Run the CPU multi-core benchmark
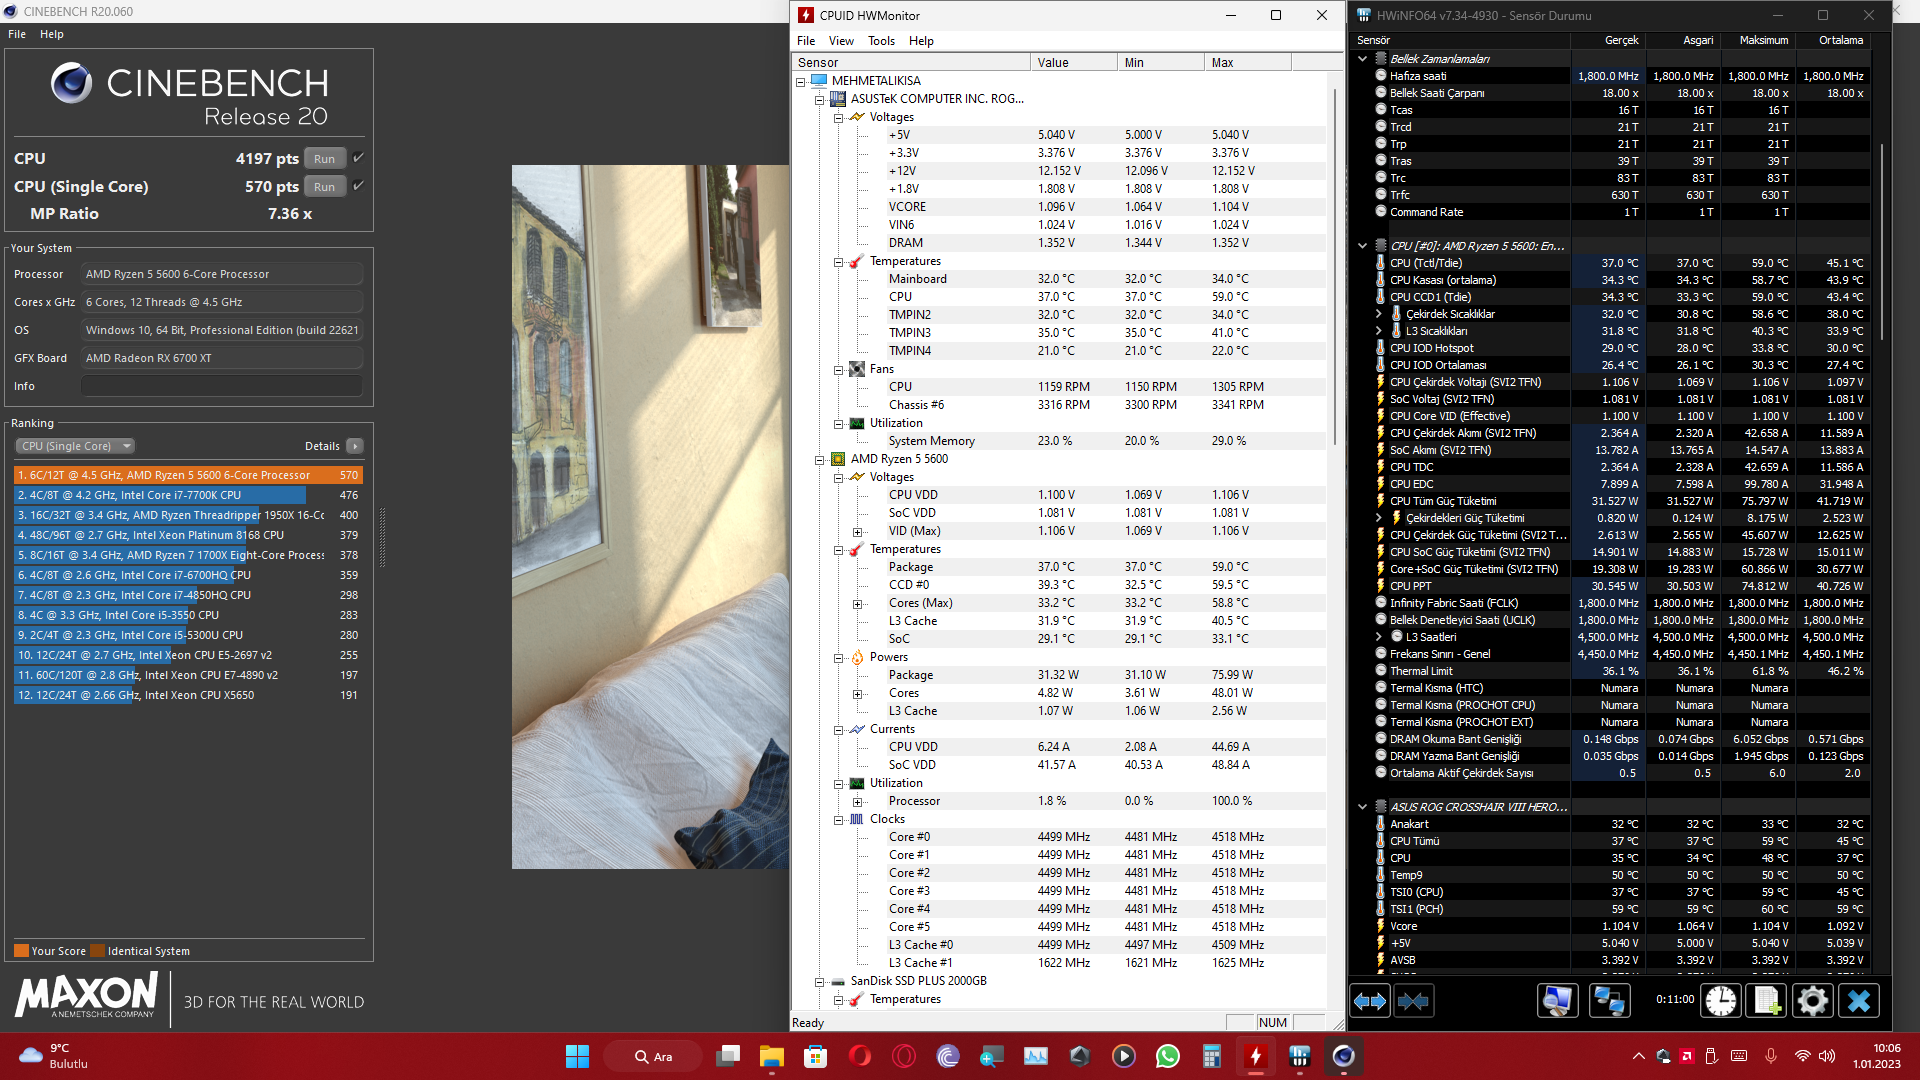The height and width of the screenshot is (1080, 1920). [325, 158]
